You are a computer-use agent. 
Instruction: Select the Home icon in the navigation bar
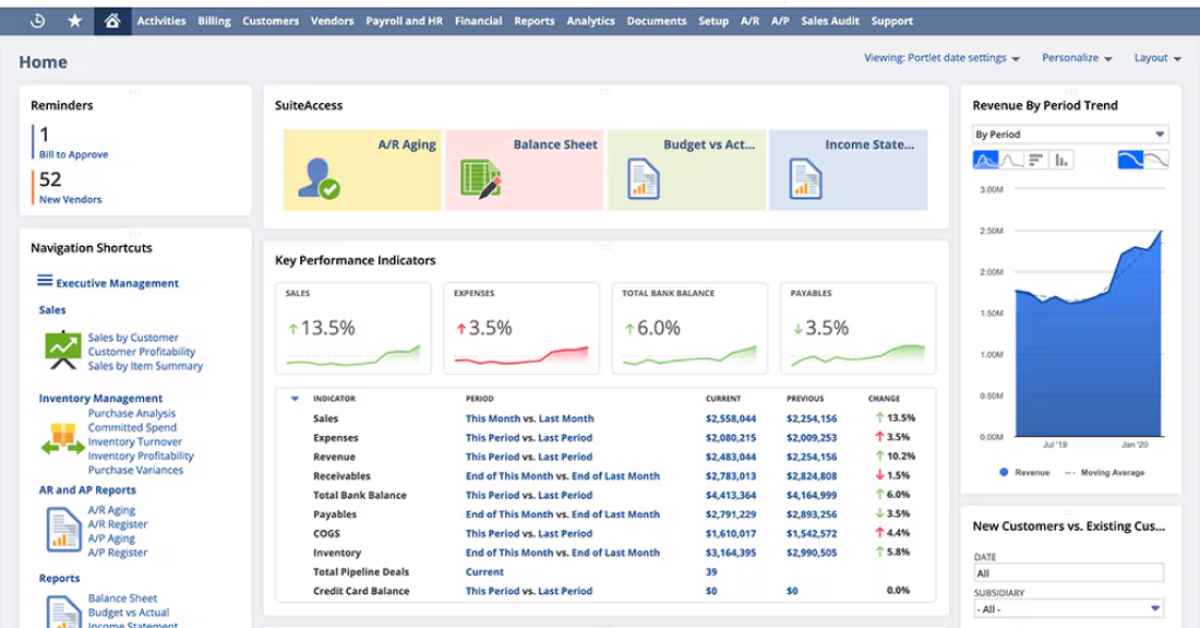[111, 20]
